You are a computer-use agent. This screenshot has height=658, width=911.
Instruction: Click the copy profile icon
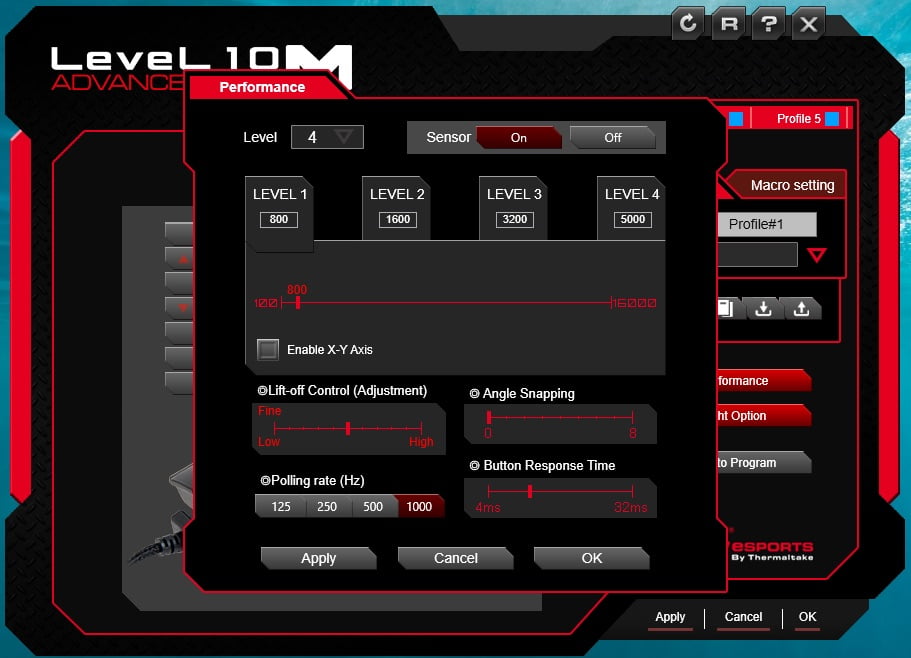(x=726, y=308)
